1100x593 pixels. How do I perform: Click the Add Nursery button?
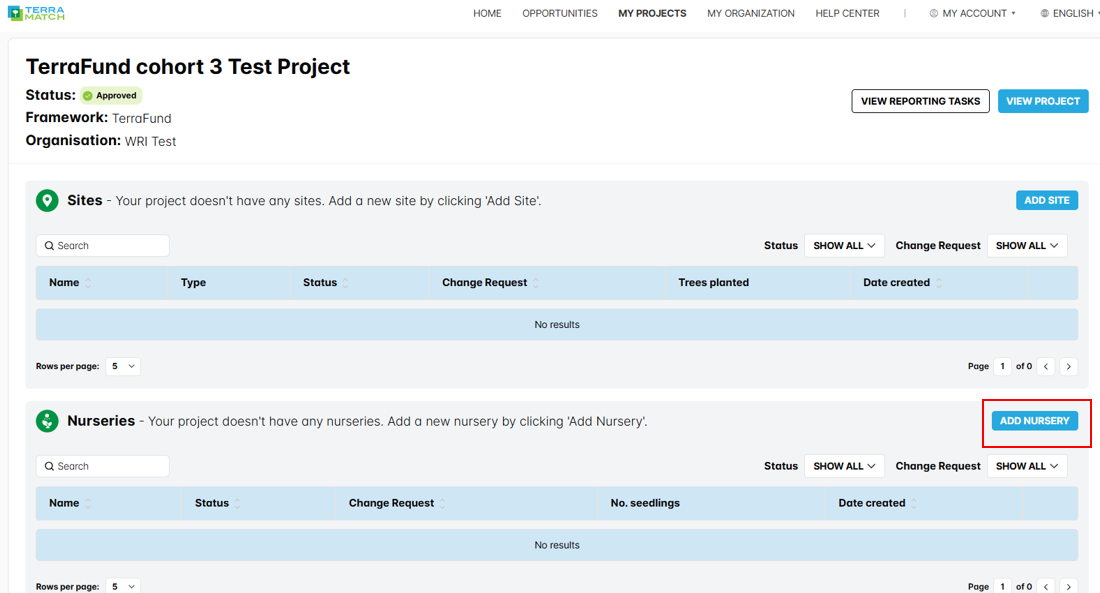[x=1035, y=420]
